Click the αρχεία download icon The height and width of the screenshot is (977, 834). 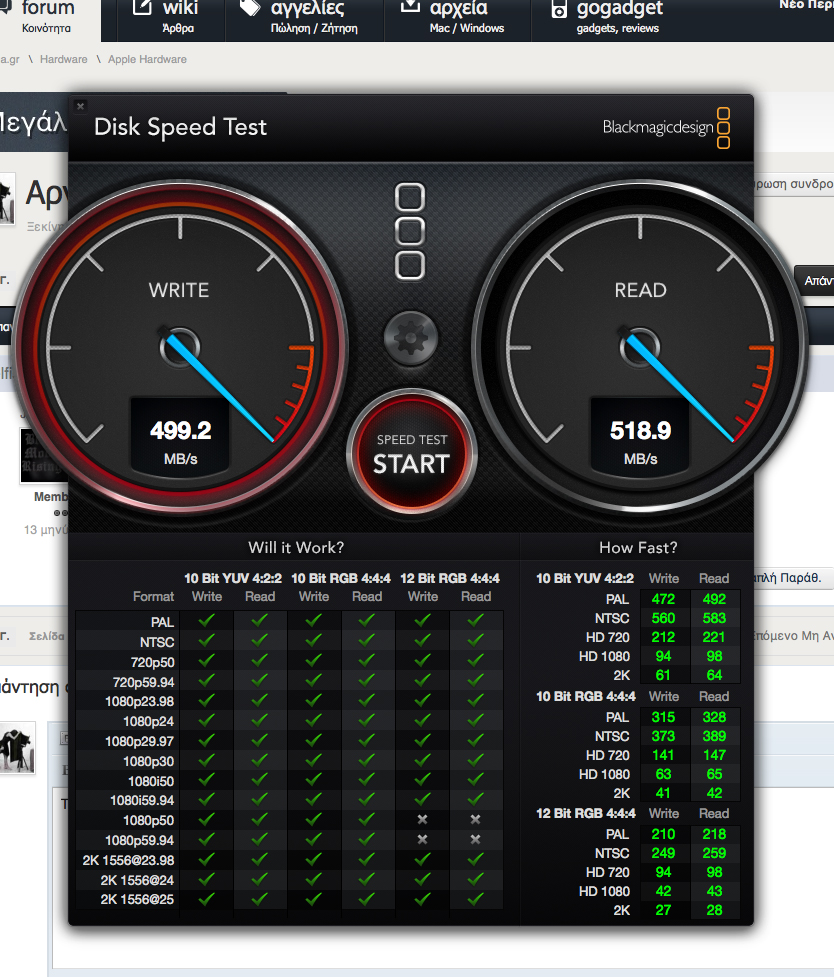(410, 6)
